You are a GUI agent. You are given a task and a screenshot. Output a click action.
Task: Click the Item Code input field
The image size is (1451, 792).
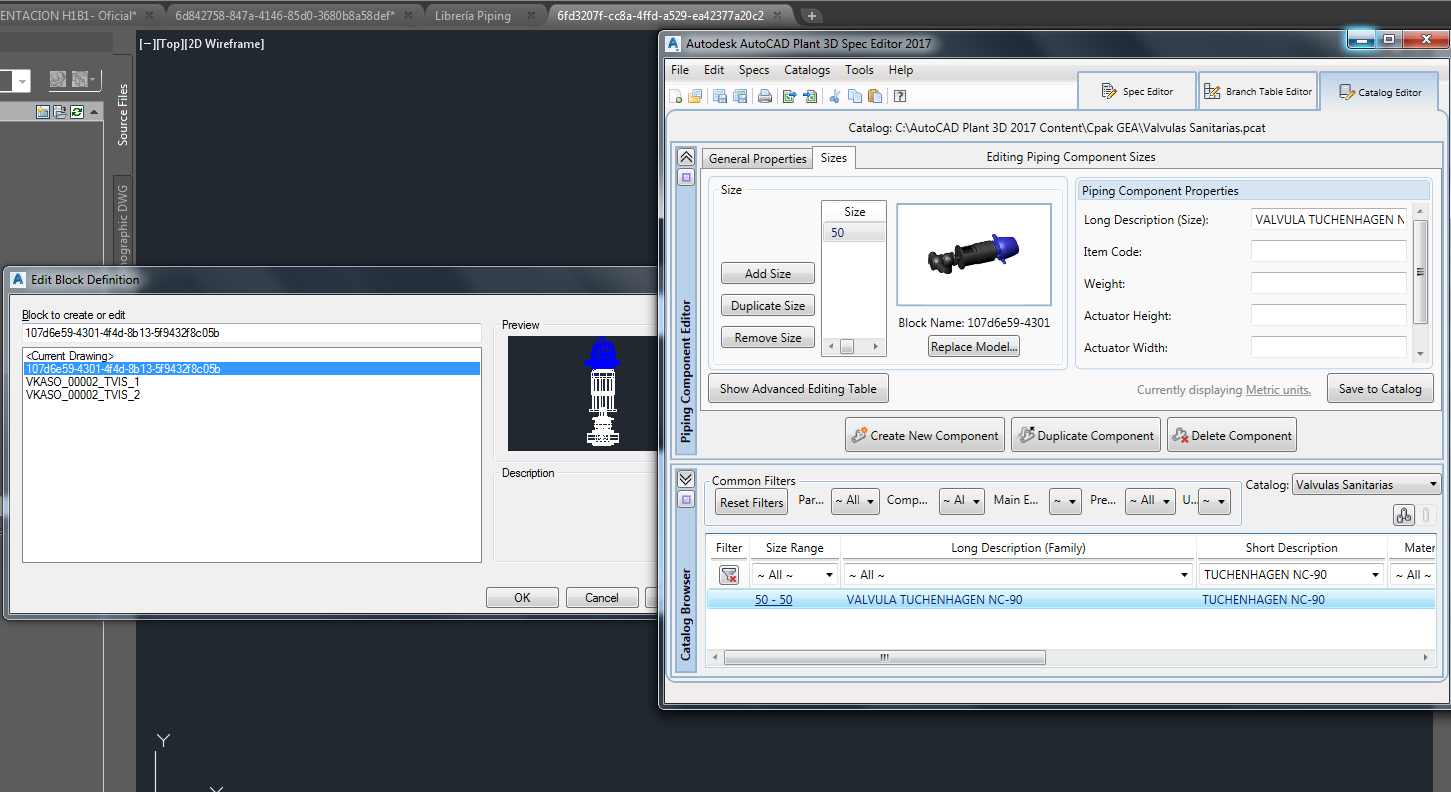(x=1328, y=252)
